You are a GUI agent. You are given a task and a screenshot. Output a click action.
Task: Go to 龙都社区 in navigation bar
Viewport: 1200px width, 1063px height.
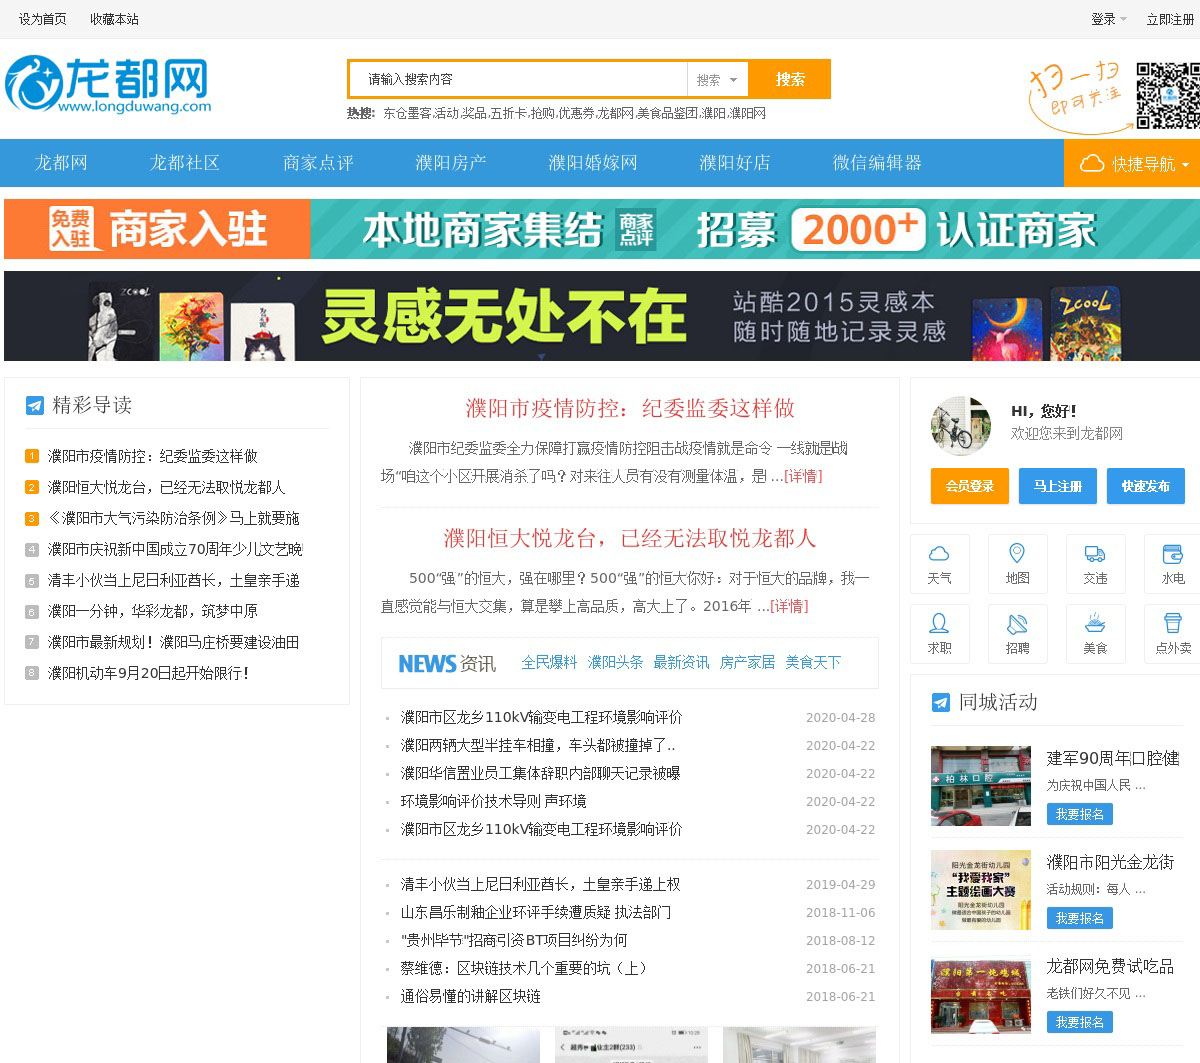click(184, 163)
